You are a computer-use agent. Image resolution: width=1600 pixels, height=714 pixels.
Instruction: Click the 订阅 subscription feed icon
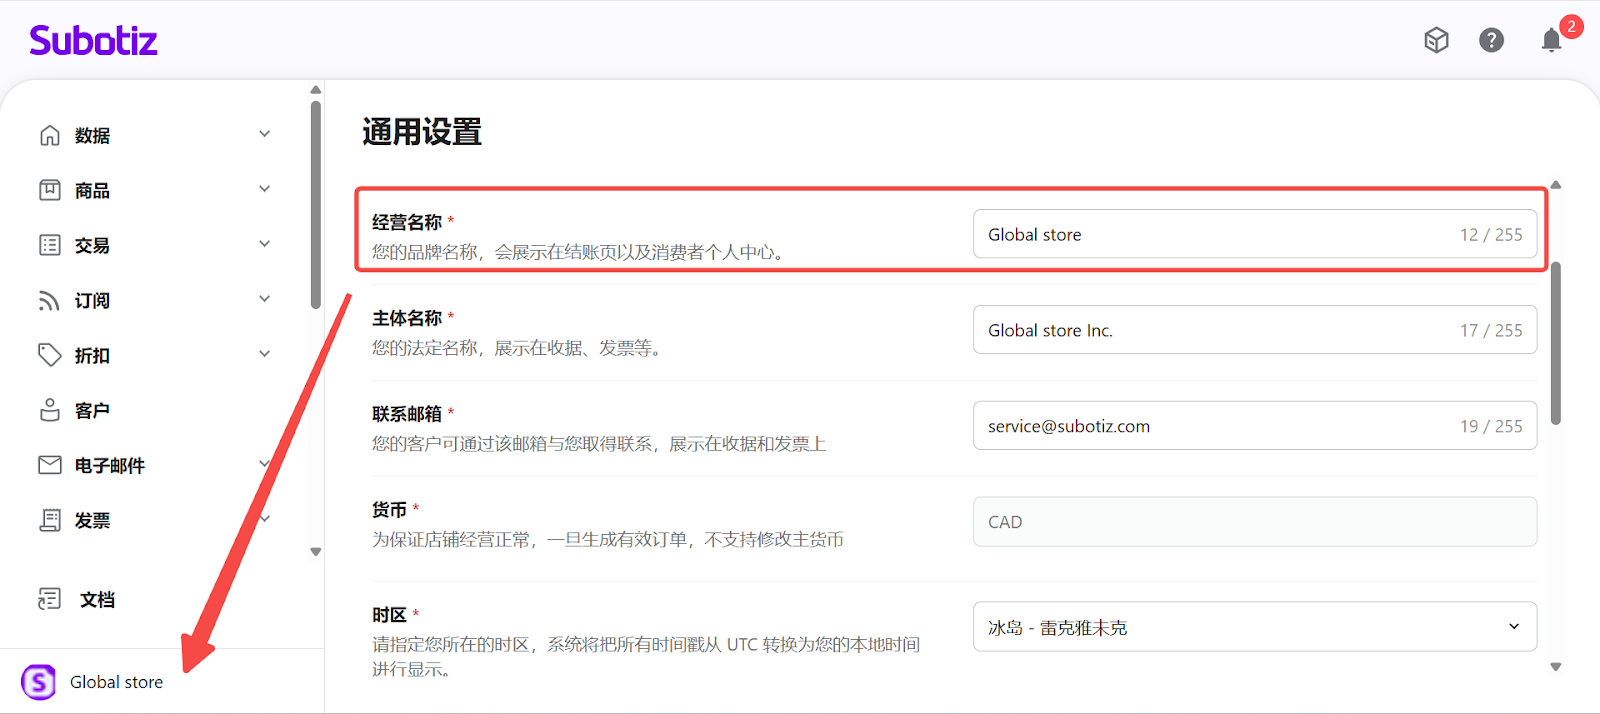pos(49,300)
